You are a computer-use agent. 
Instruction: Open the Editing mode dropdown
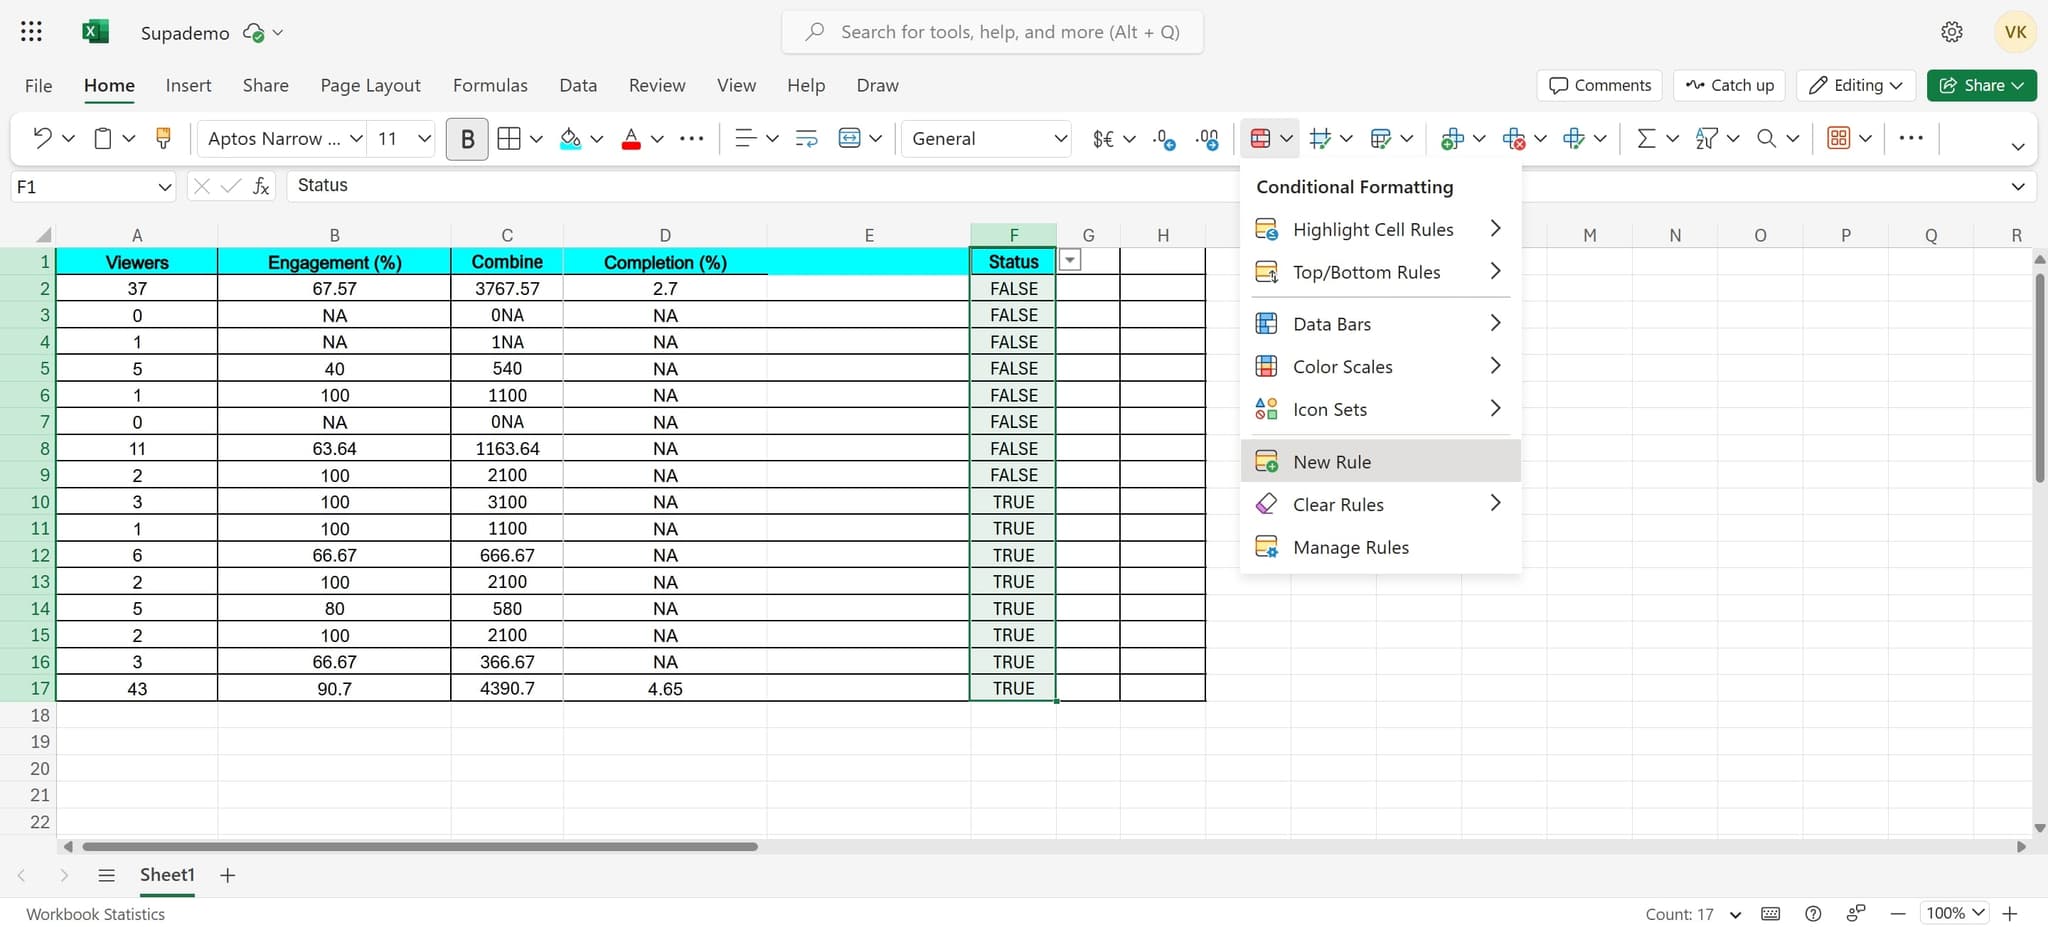click(1856, 85)
